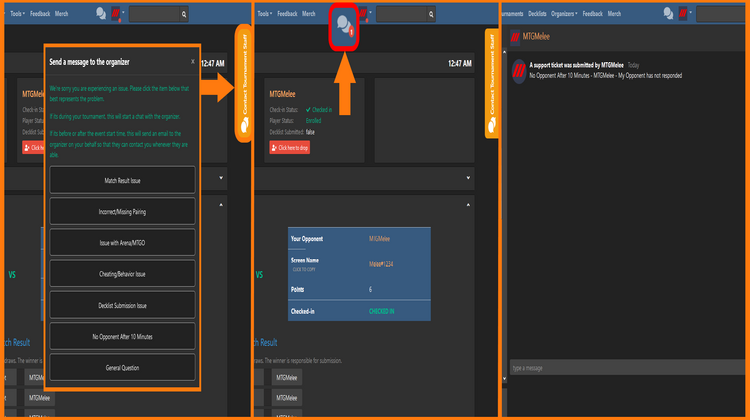Click search magnifier icon in left panel
Viewport: 750px width, 420px height.
click(x=184, y=14)
